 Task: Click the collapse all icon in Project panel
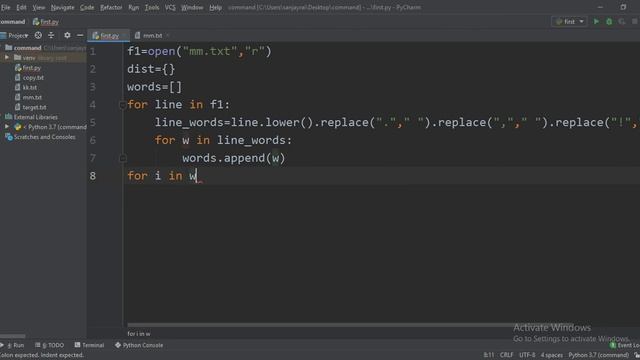point(51,36)
